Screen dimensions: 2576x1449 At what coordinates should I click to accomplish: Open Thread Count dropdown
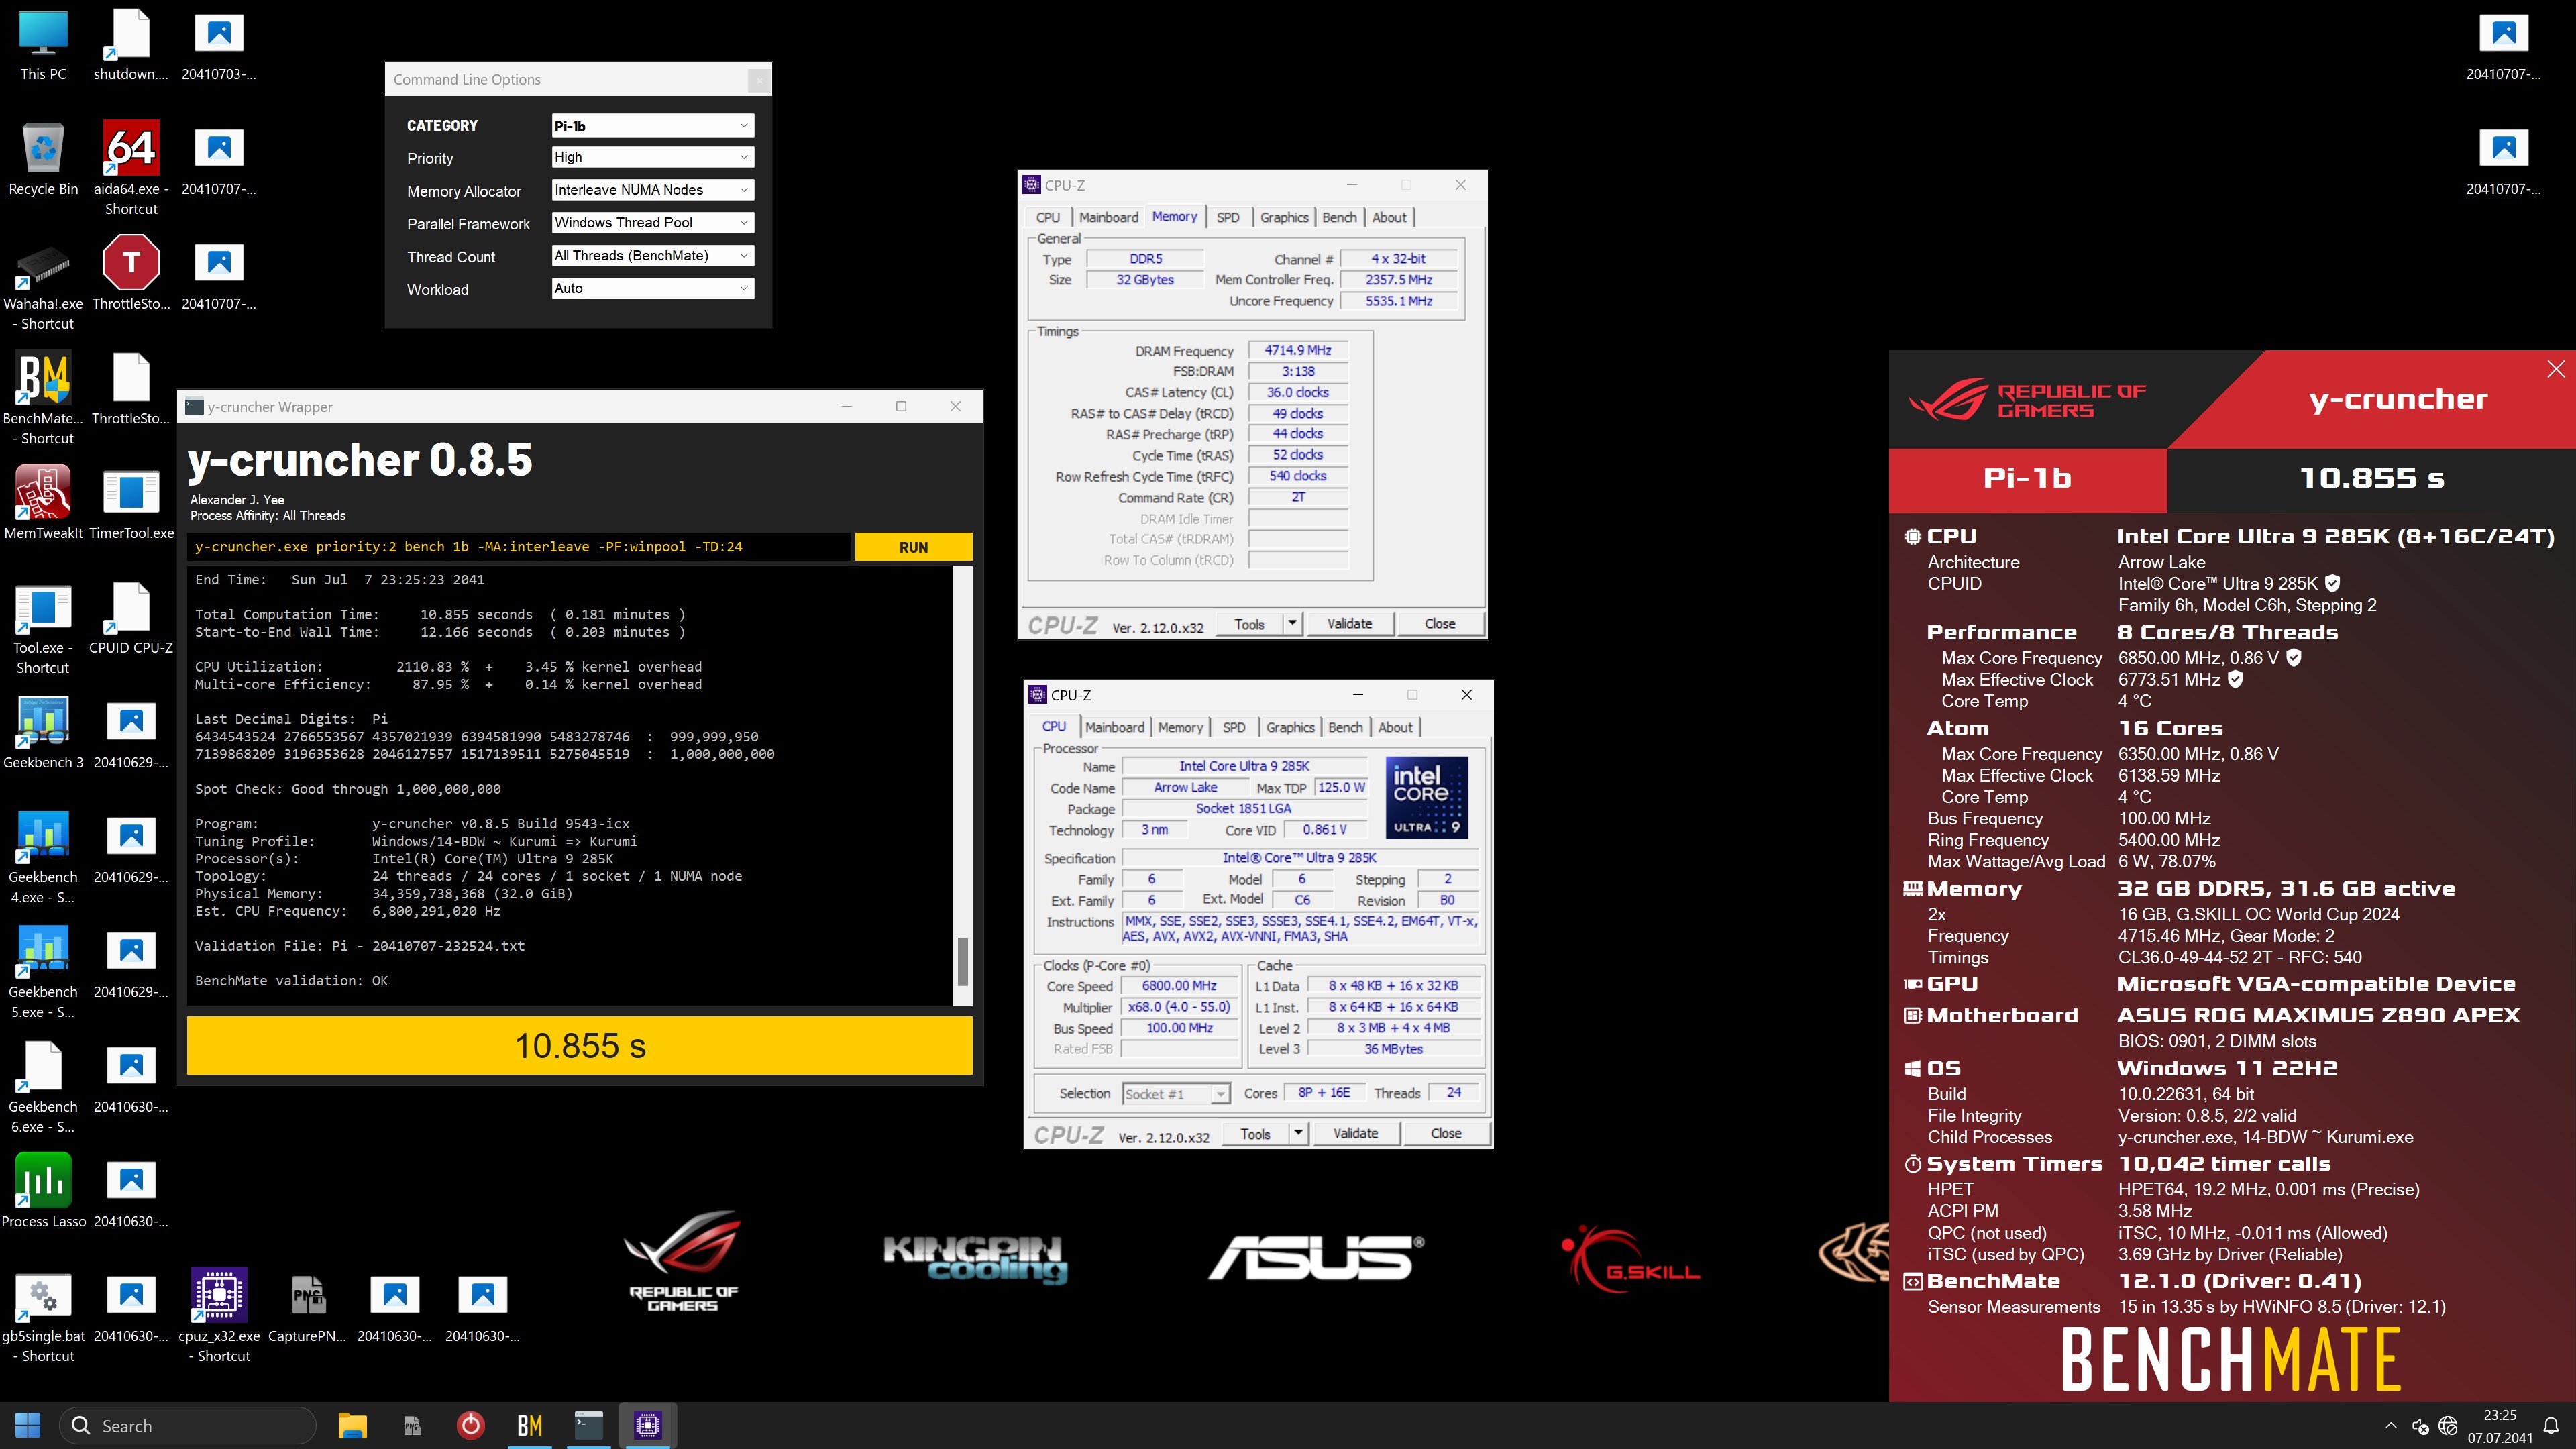652,256
